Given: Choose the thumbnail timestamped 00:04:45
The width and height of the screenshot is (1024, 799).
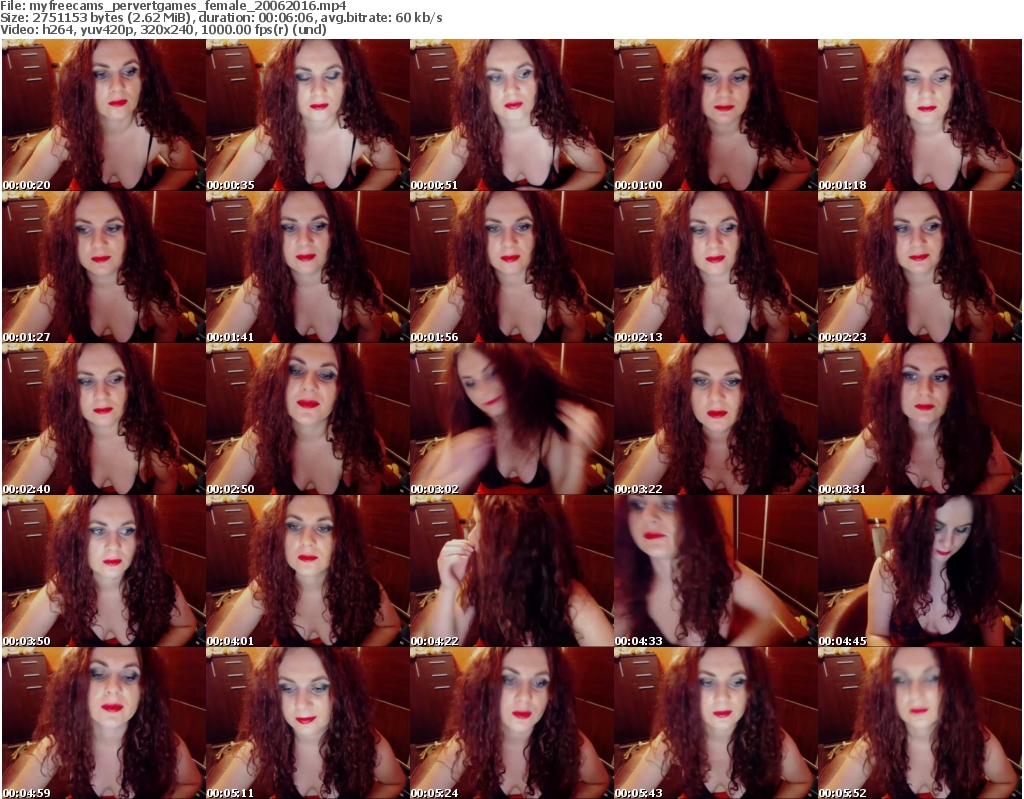Looking at the screenshot, I should (920, 571).
